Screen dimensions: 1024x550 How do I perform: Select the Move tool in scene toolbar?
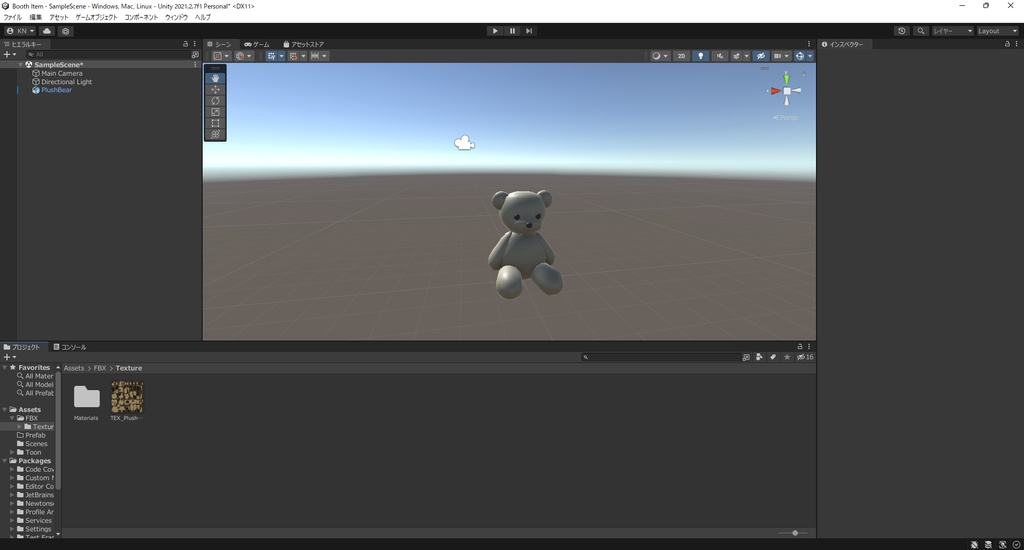(215, 89)
